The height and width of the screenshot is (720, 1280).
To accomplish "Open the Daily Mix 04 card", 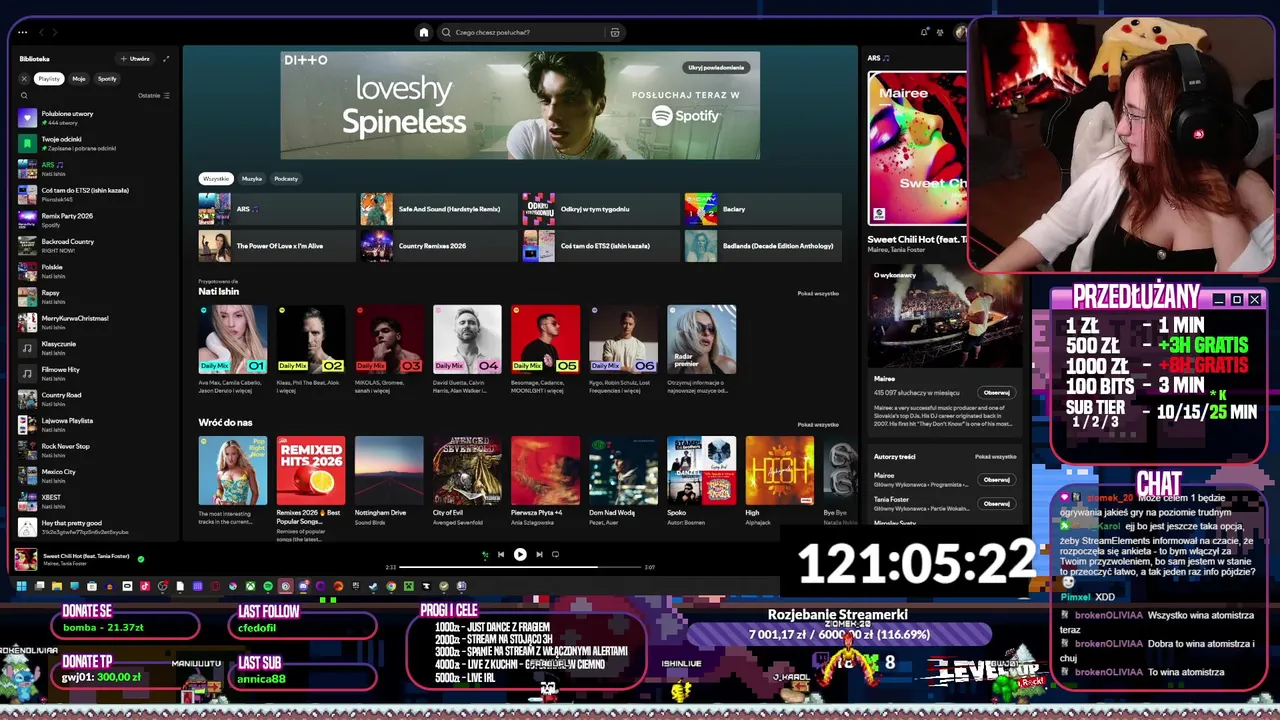I will (x=467, y=349).
